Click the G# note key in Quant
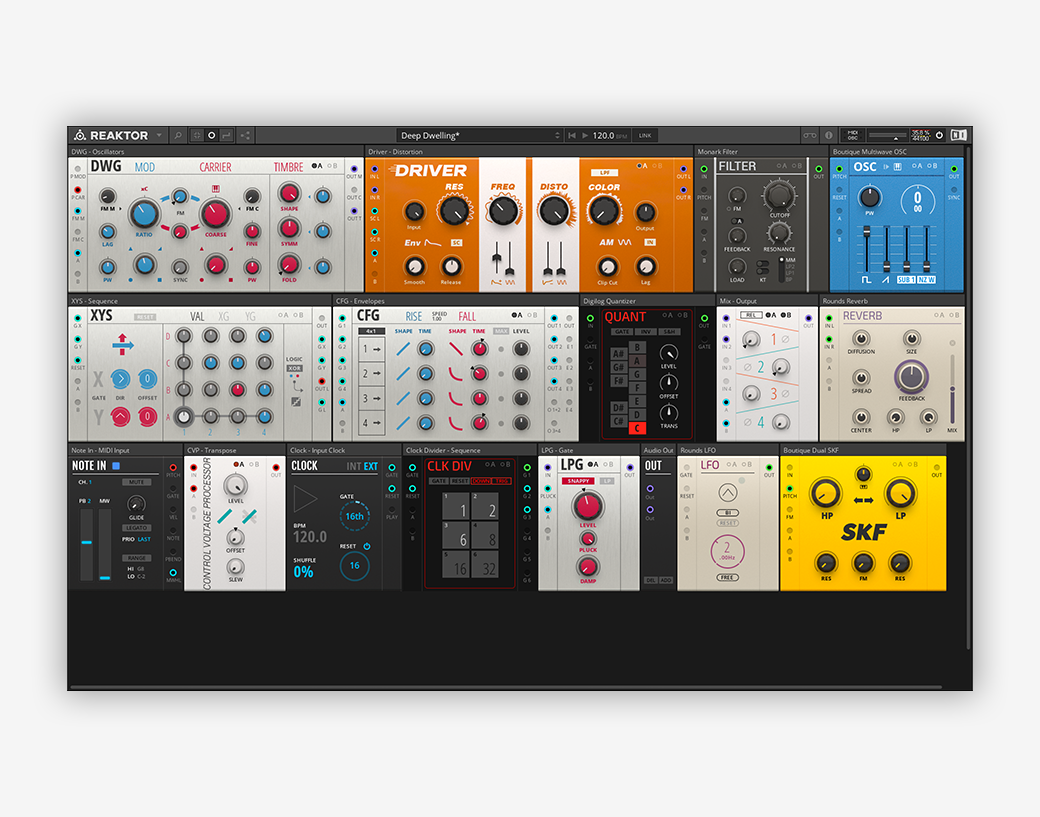Screen dimensions: 1040x817 pos(618,367)
